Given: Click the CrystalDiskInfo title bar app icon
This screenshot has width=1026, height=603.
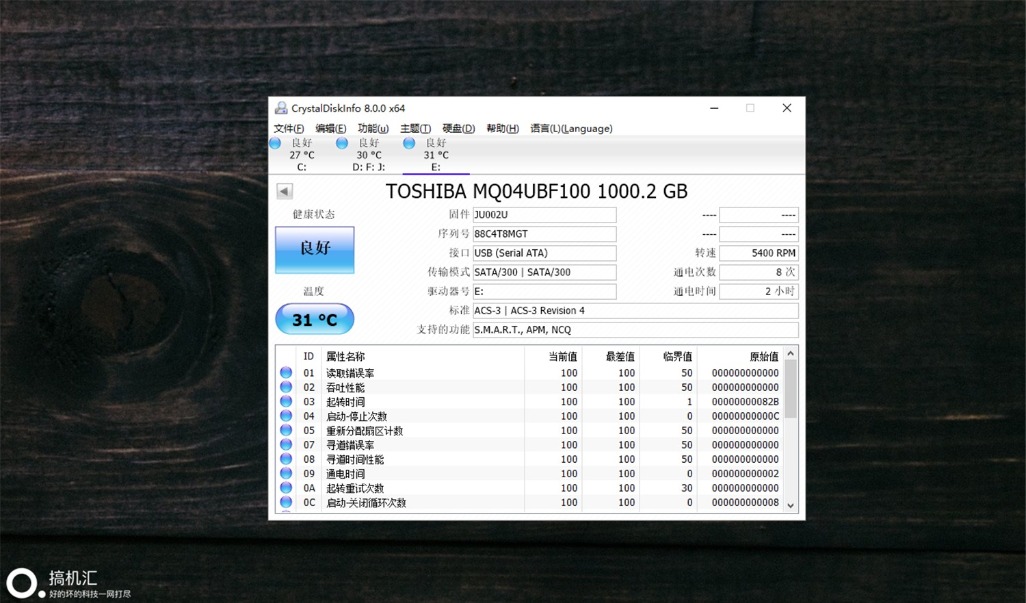Looking at the screenshot, I should 281,108.
